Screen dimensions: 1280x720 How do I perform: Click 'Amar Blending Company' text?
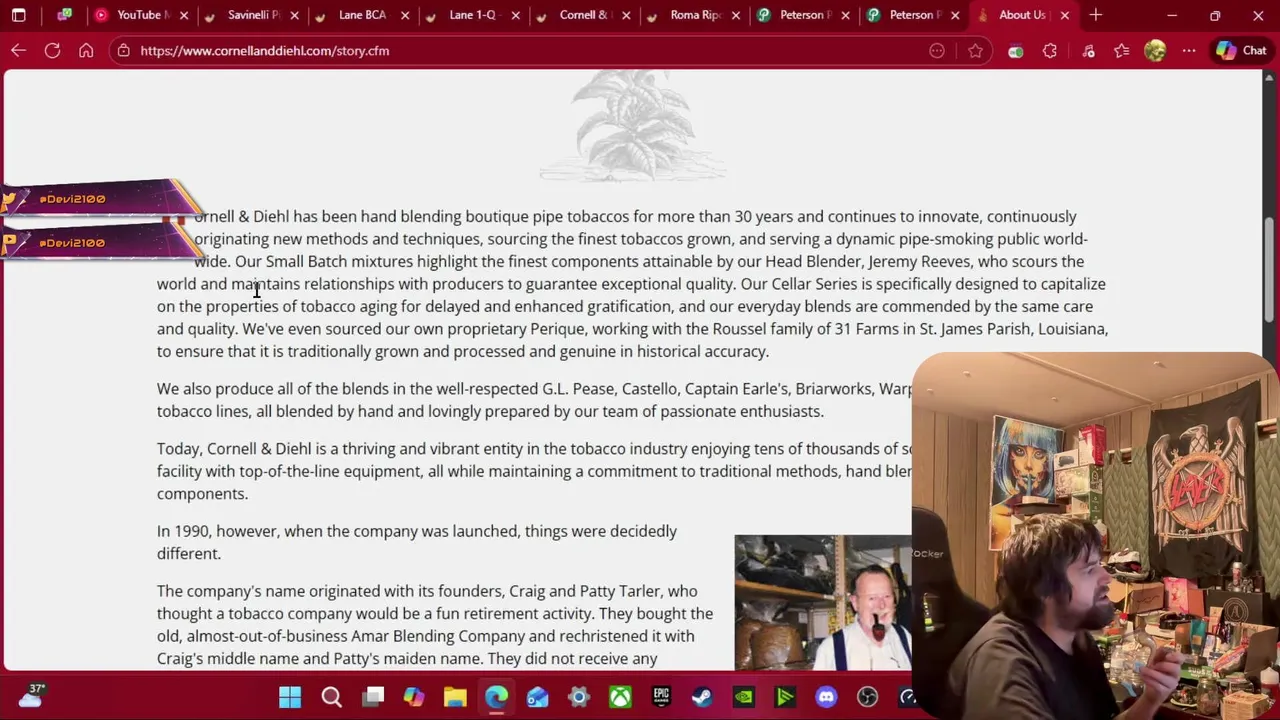(x=434, y=636)
